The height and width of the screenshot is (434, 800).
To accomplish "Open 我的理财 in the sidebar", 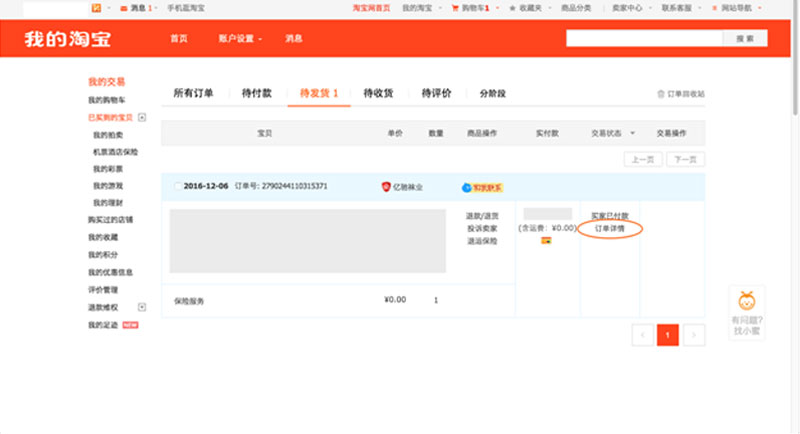I will [x=108, y=202].
